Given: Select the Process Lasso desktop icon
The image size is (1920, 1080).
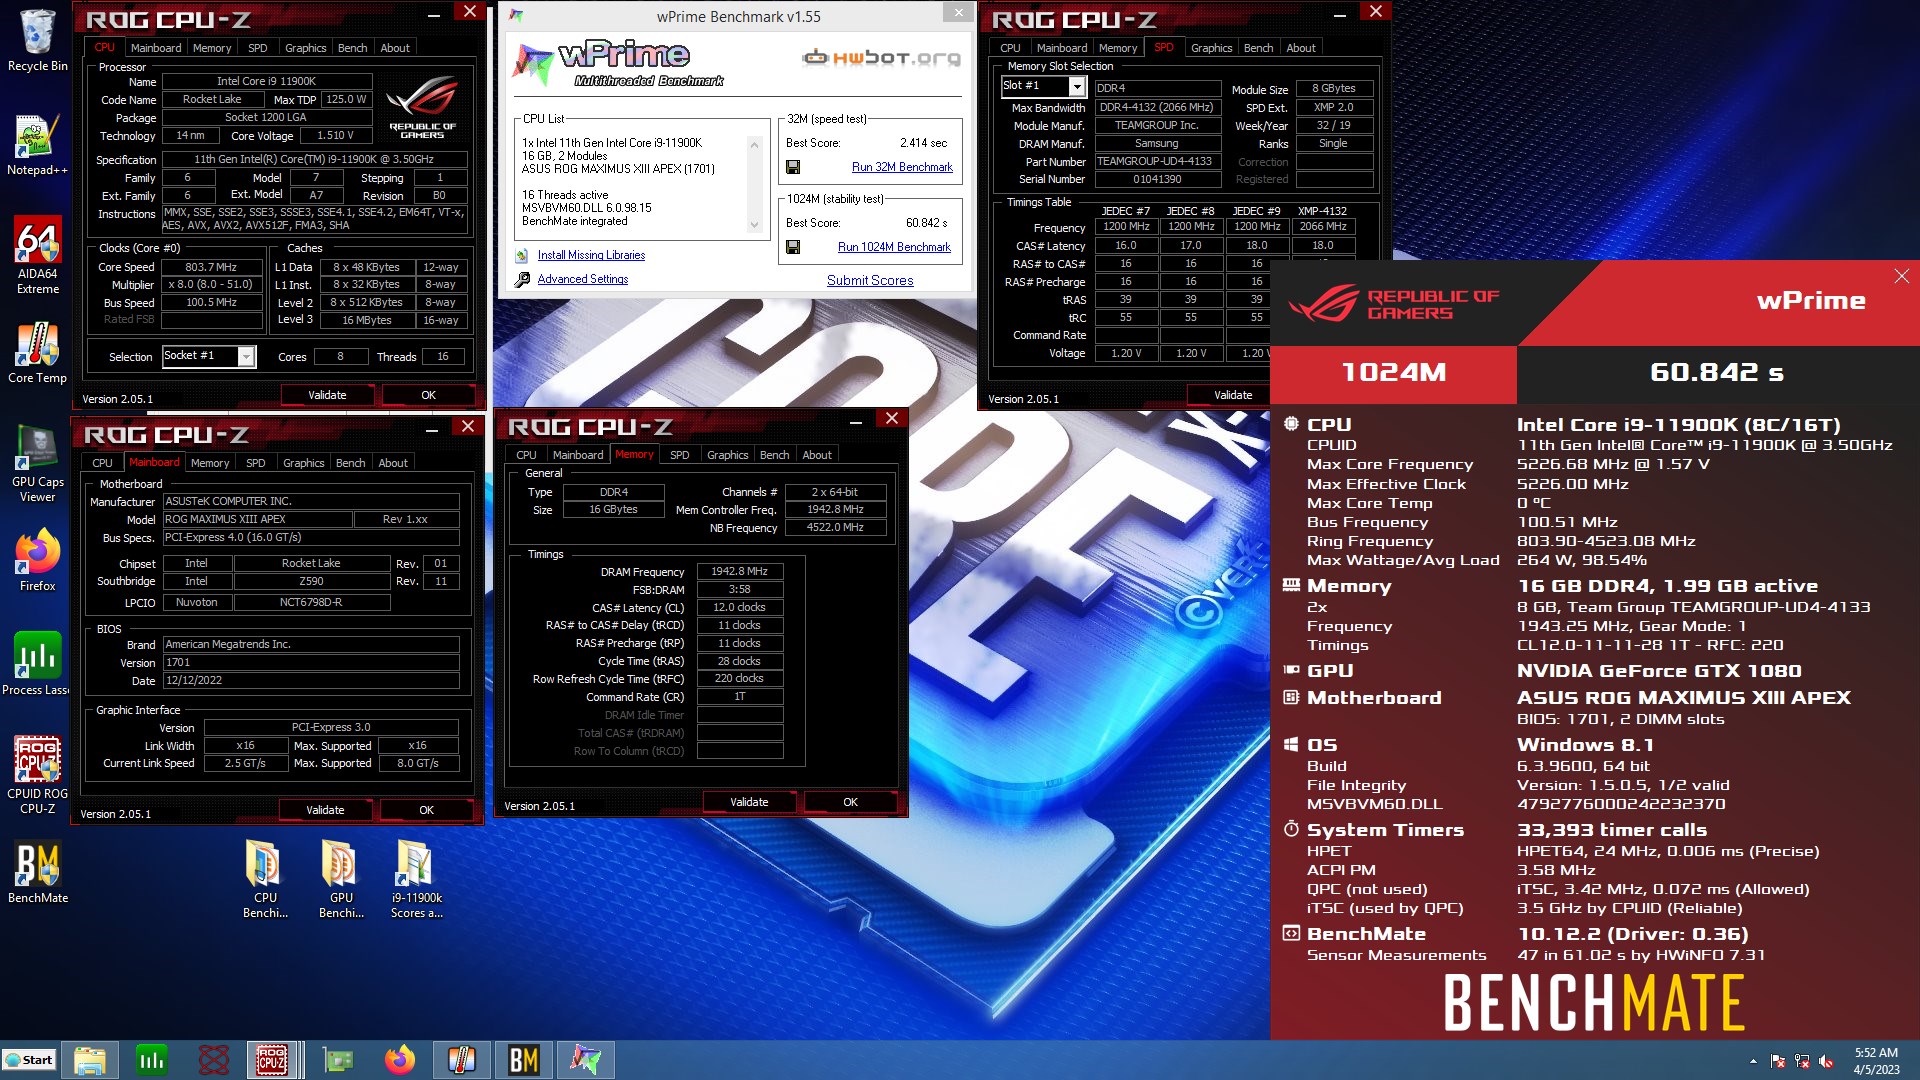Looking at the screenshot, I should click(x=37, y=665).
